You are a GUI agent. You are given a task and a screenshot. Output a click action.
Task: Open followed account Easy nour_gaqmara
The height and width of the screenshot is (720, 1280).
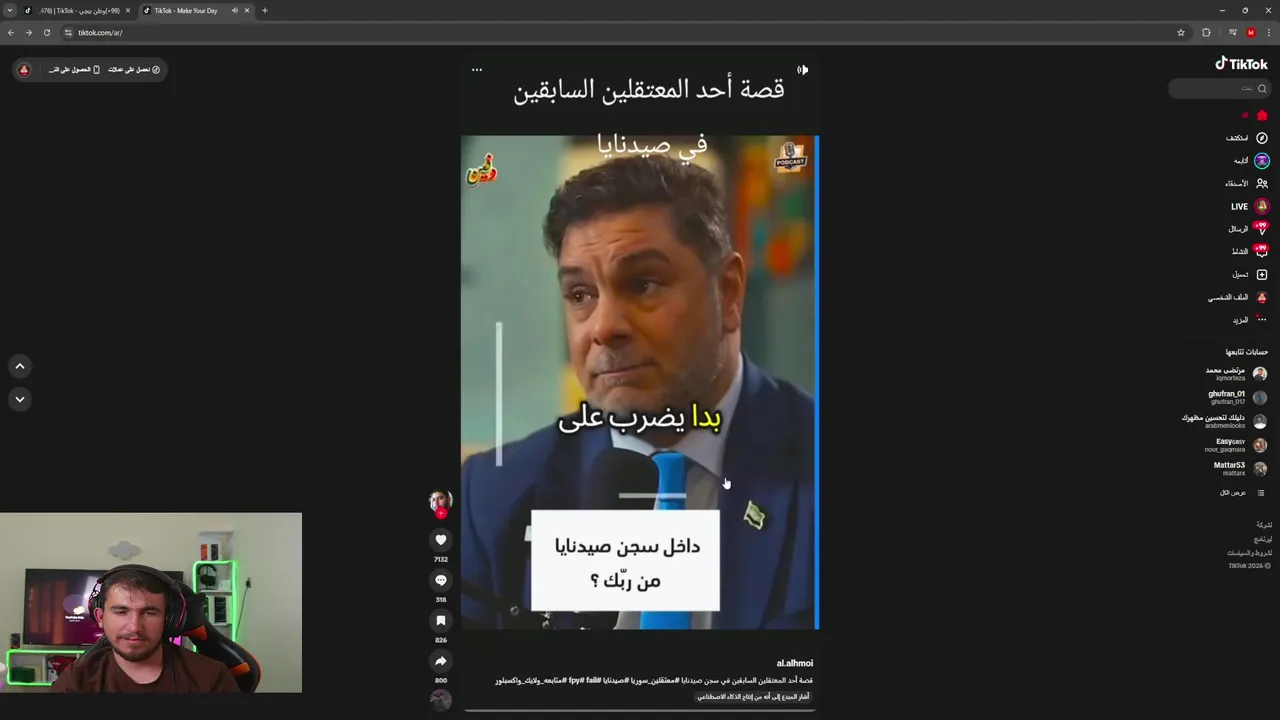point(1236,445)
